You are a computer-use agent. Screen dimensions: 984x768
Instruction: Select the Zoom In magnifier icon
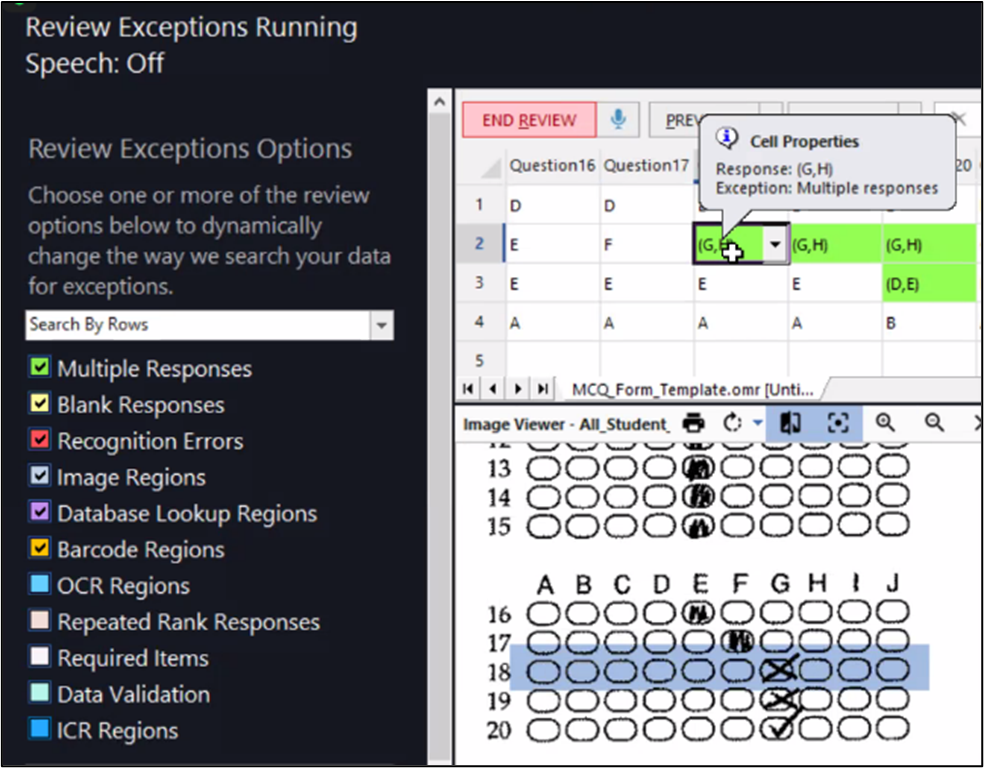pos(884,422)
